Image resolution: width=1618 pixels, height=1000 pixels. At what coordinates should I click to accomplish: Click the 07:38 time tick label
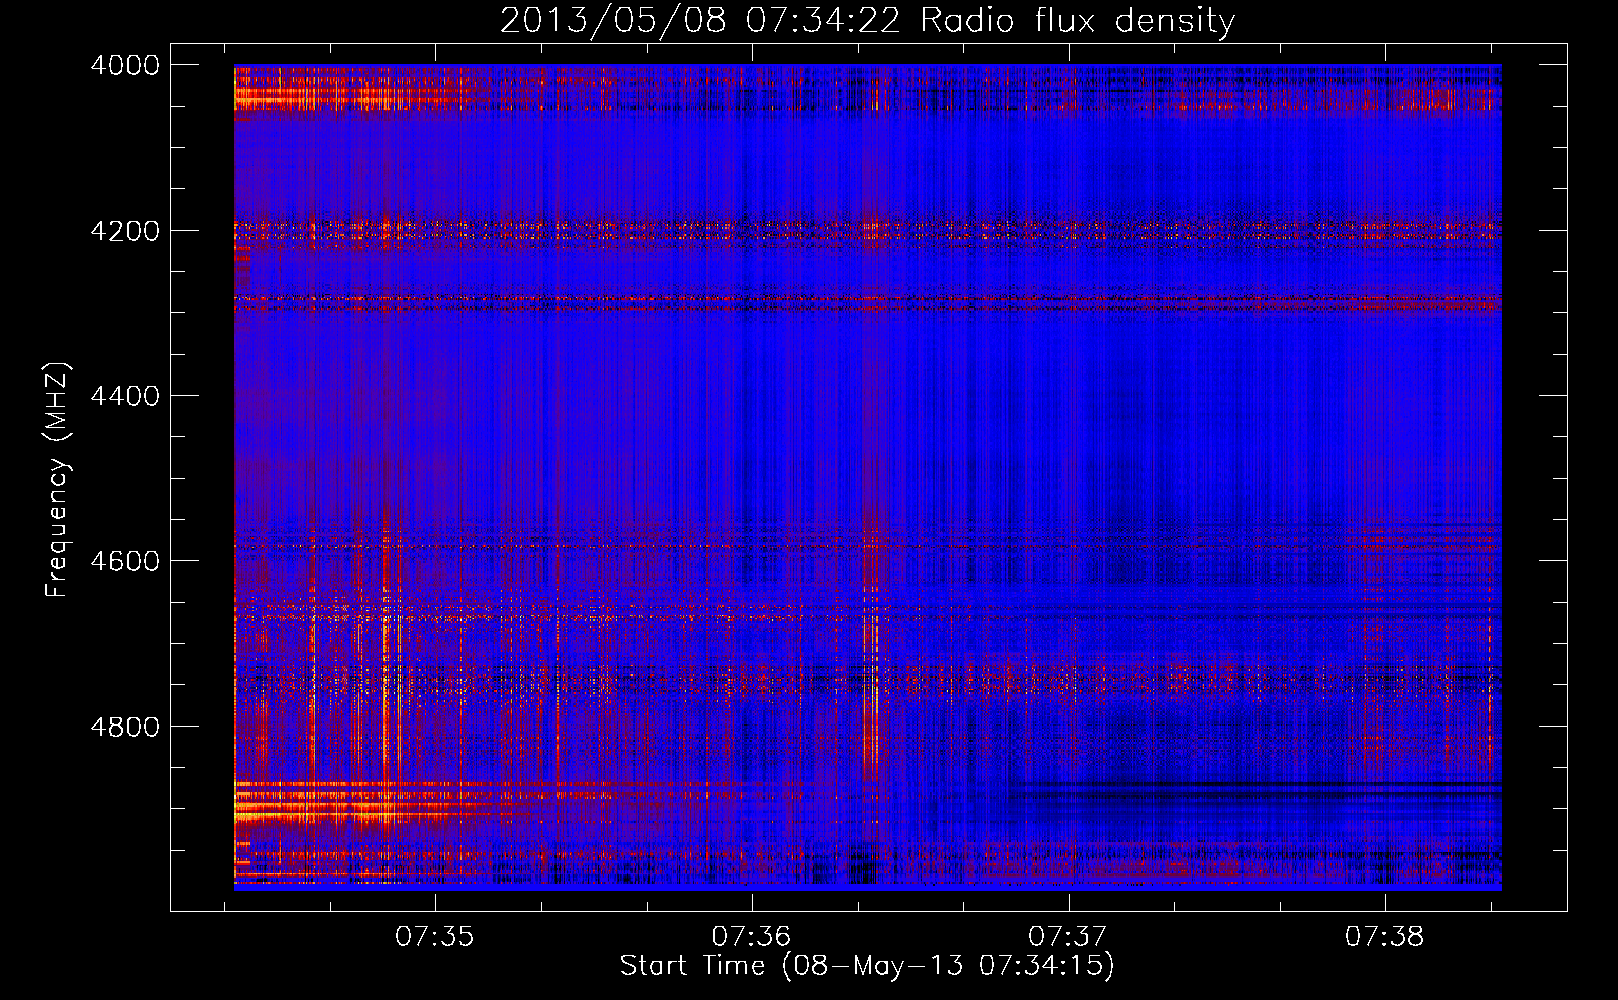(x=1384, y=937)
